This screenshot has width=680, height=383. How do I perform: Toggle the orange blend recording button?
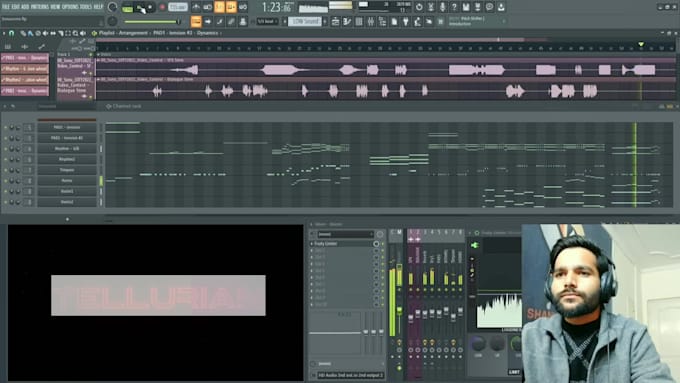231,7
